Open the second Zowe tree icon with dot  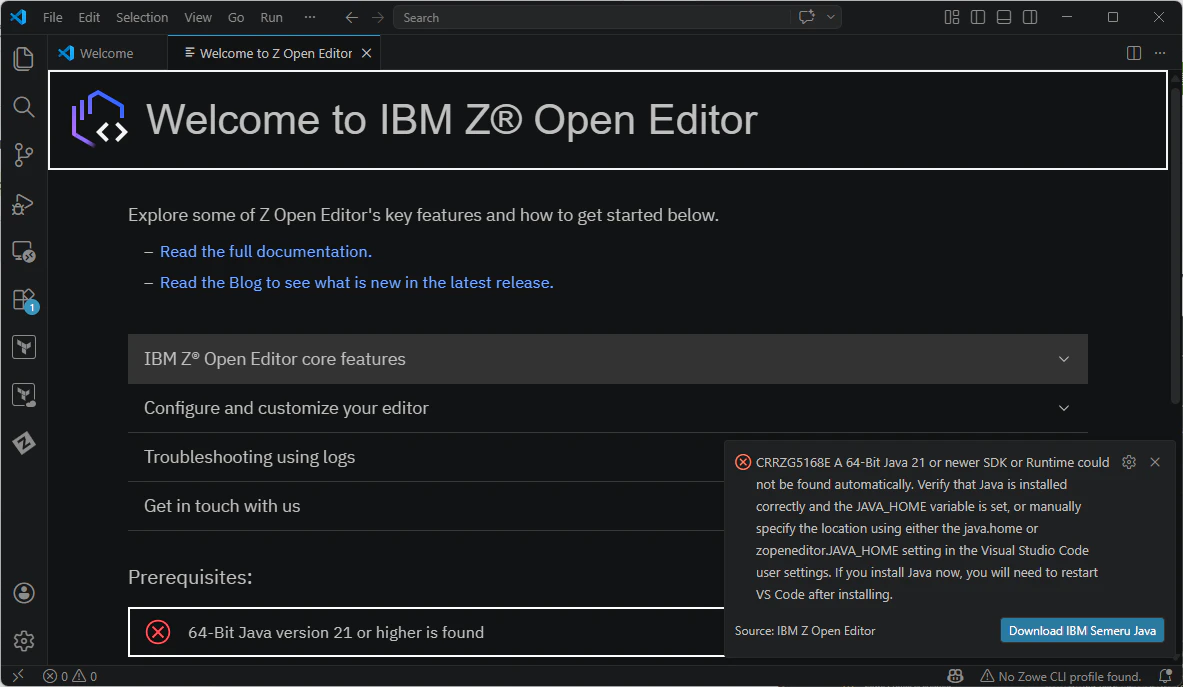point(23,395)
